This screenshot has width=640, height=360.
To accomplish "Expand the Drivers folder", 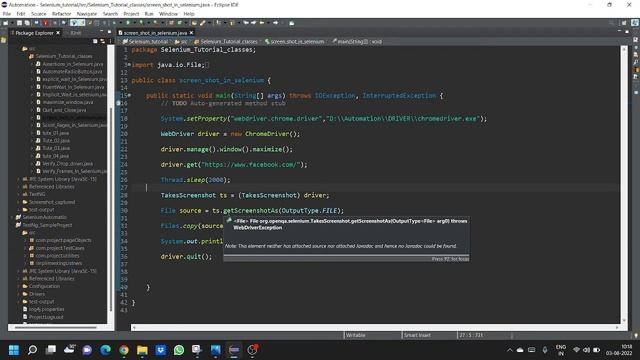I will pyautogui.click(x=18, y=294).
